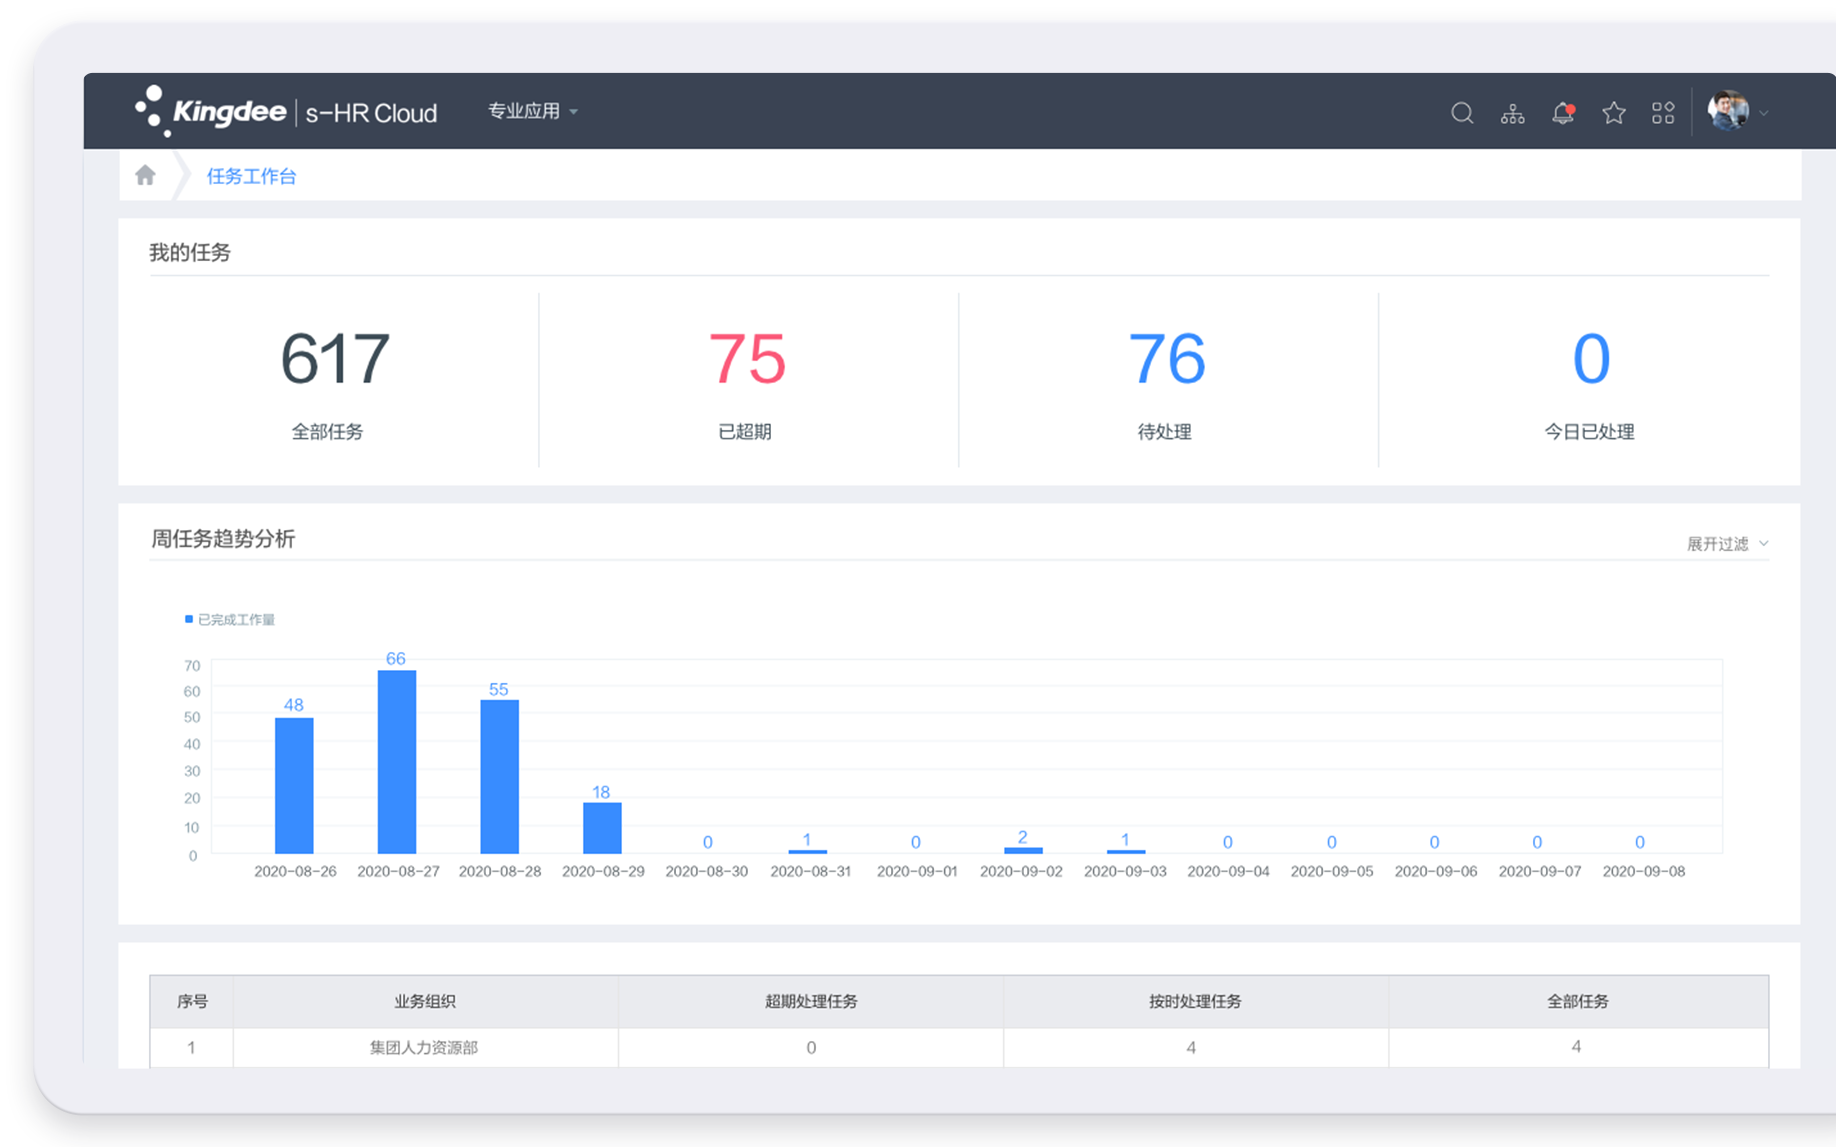
Task: Open notifications bell icon
Action: [x=1562, y=113]
